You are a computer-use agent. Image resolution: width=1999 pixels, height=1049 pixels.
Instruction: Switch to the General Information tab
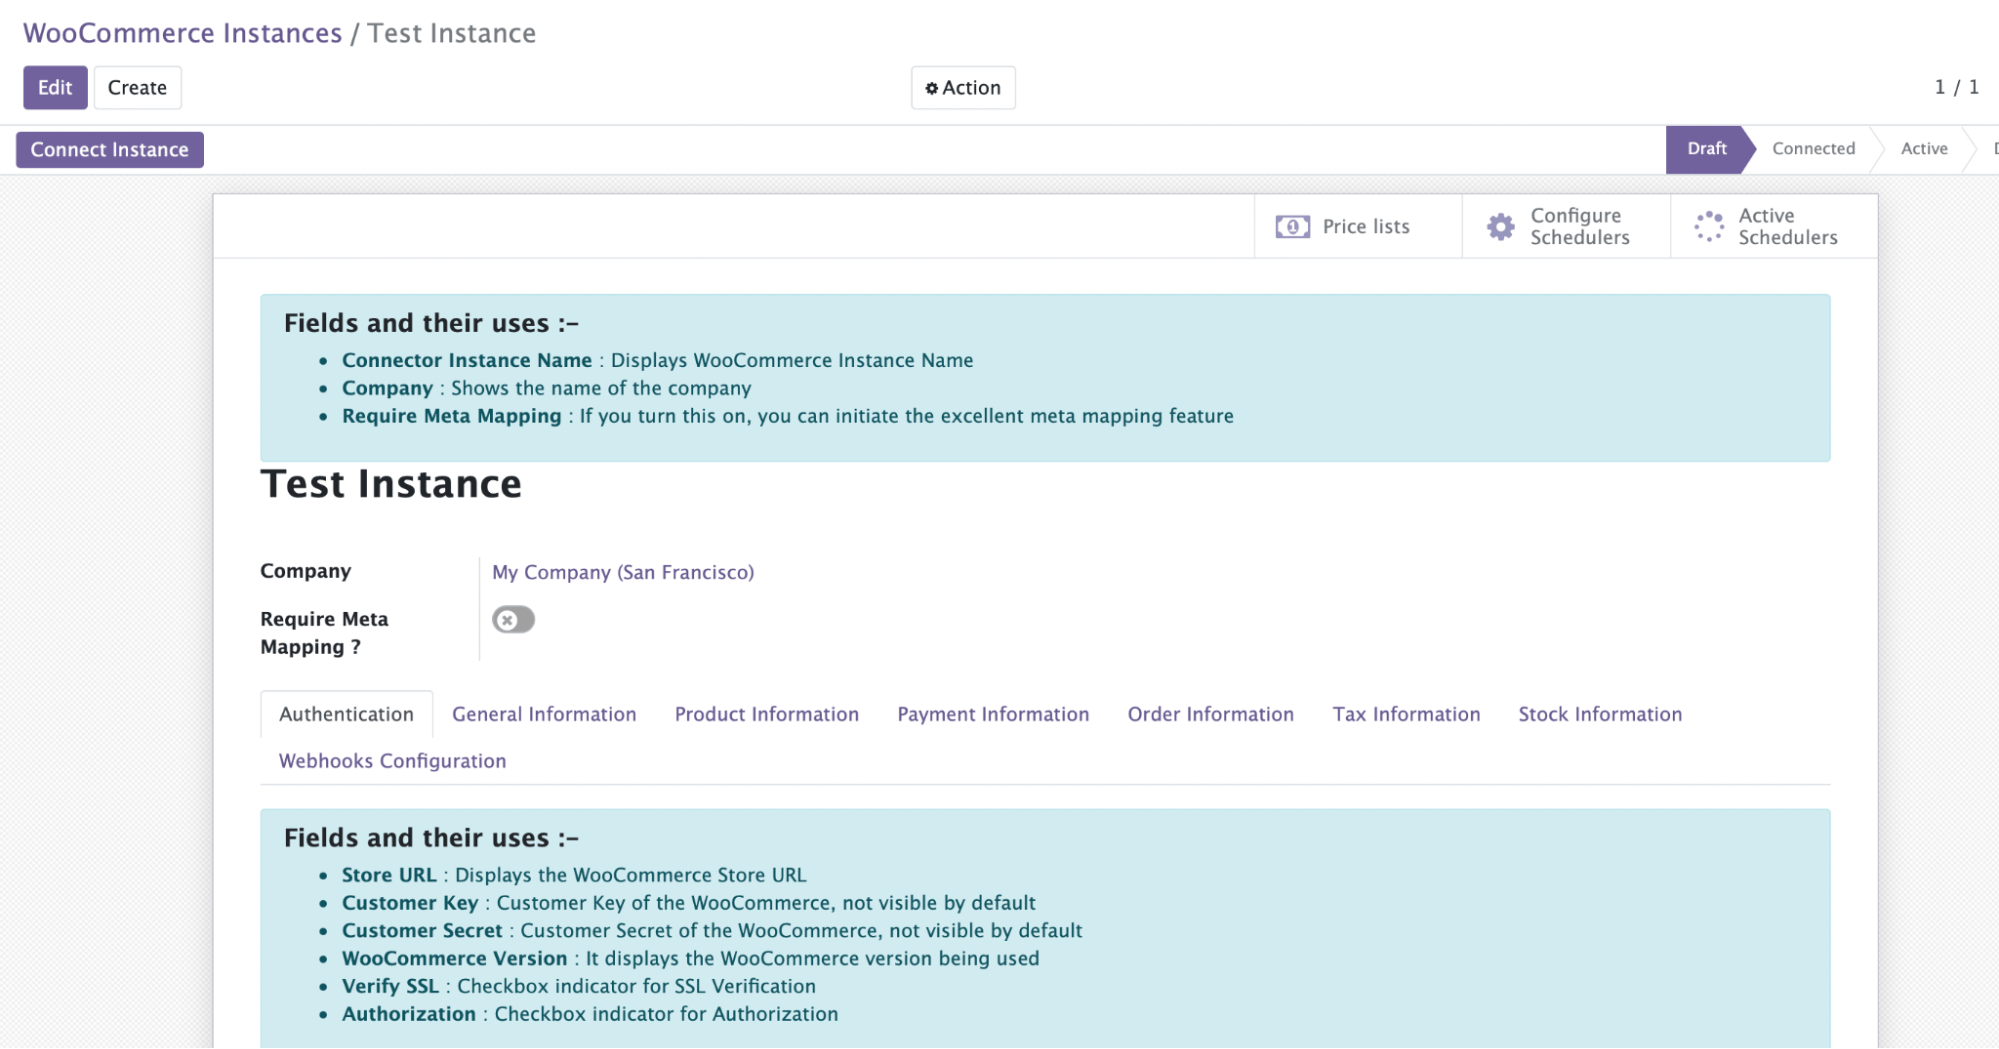(544, 714)
